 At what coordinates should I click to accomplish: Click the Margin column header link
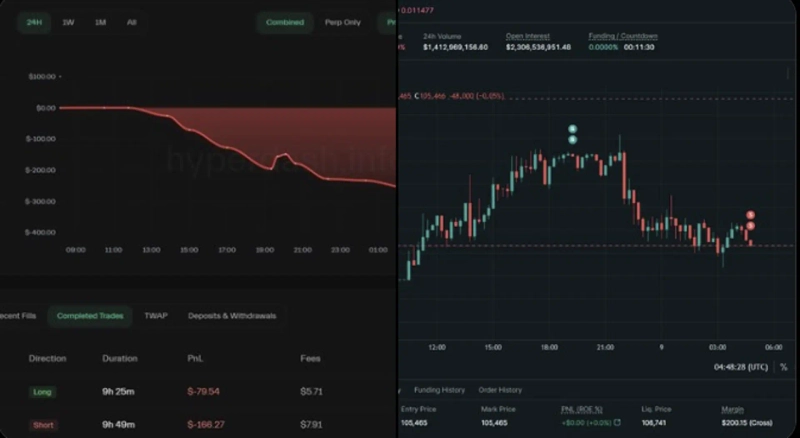[x=732, y=409]
